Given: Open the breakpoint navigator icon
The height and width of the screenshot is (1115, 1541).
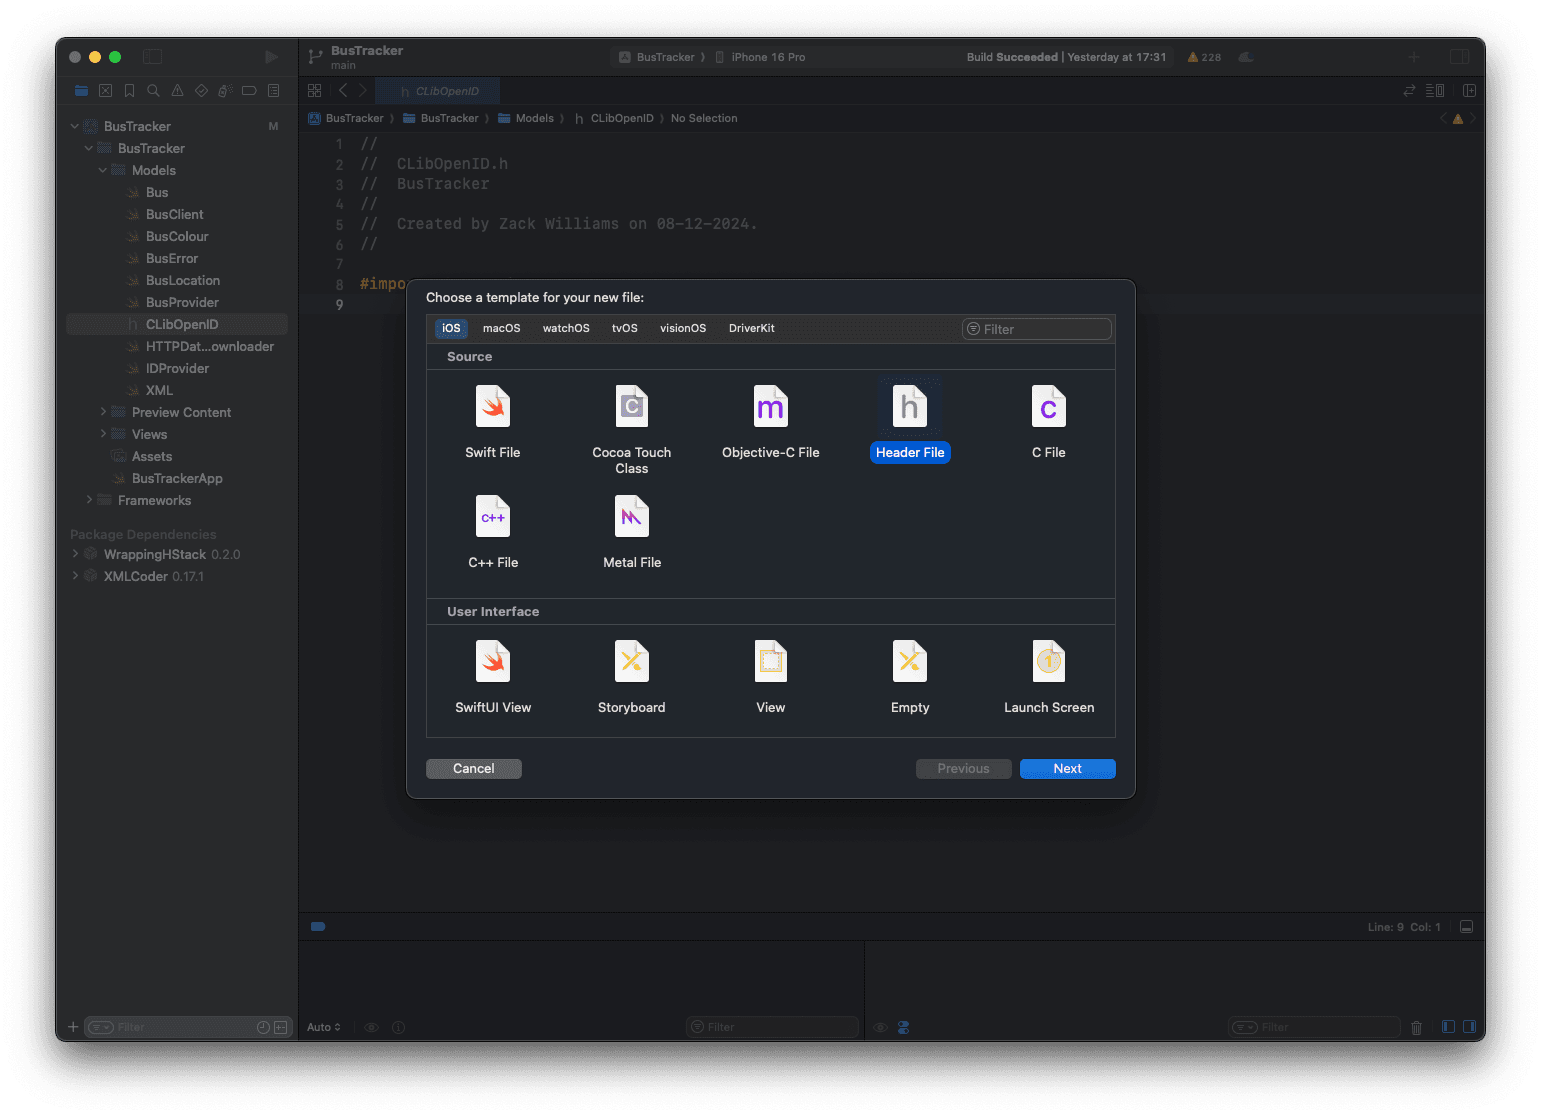Looking at the screenshot, I should tap(249, 91).
